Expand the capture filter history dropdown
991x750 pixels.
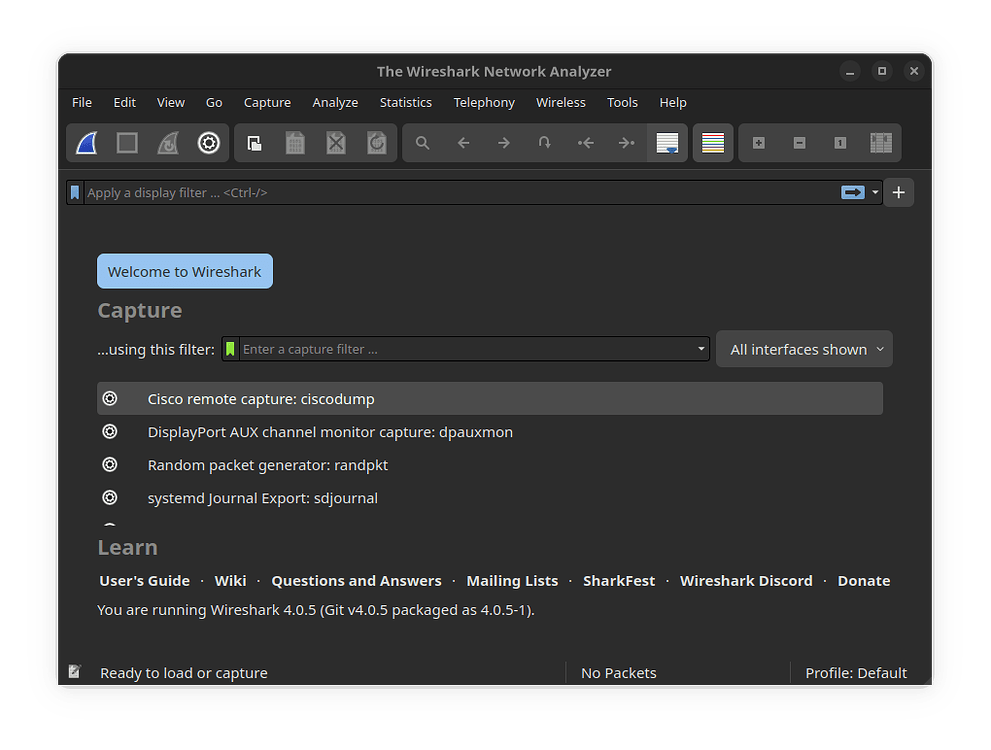[700, 348]
